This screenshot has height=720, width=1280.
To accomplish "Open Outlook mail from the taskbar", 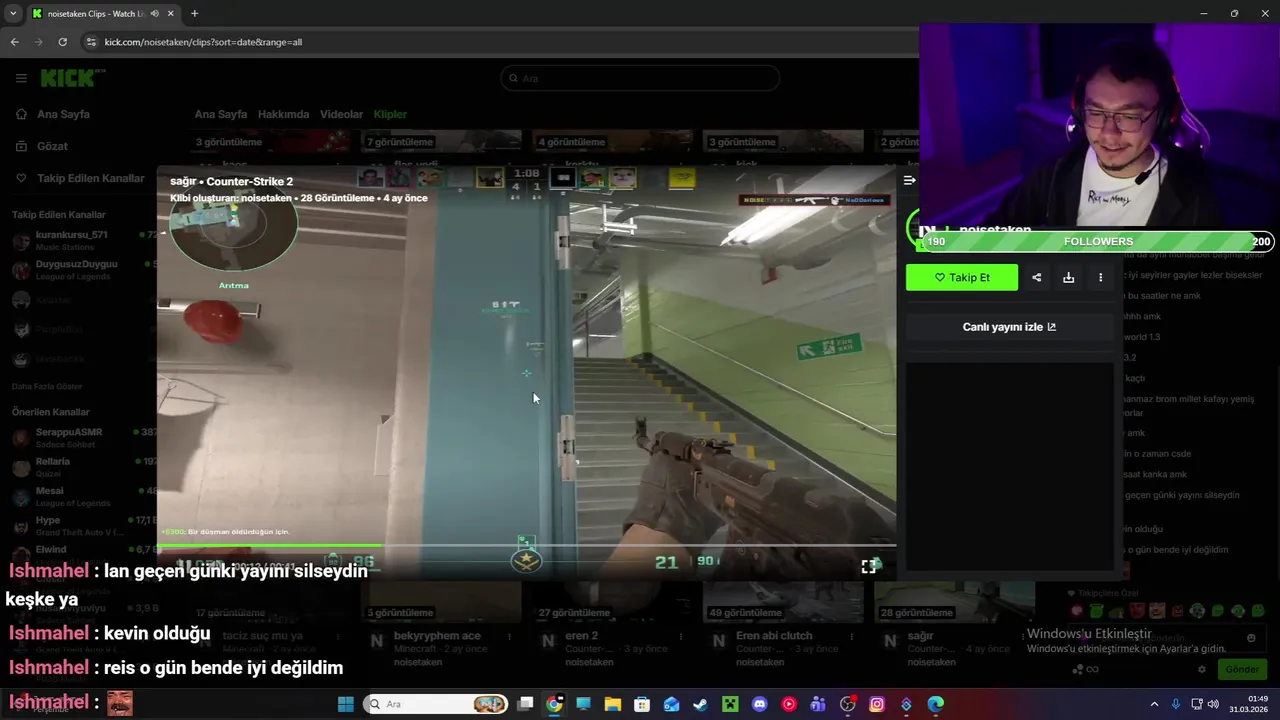I will pyautogui.click(x=671, y=704).
